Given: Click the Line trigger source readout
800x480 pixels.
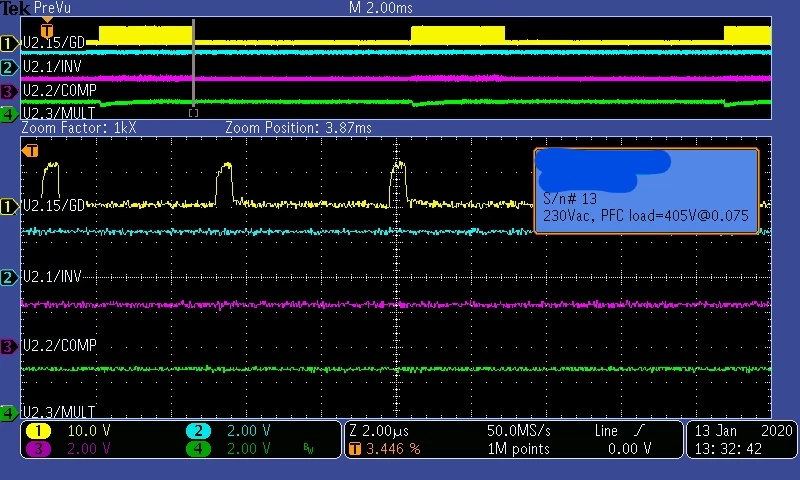Looking at the screenshot, I should click(606, 431).
